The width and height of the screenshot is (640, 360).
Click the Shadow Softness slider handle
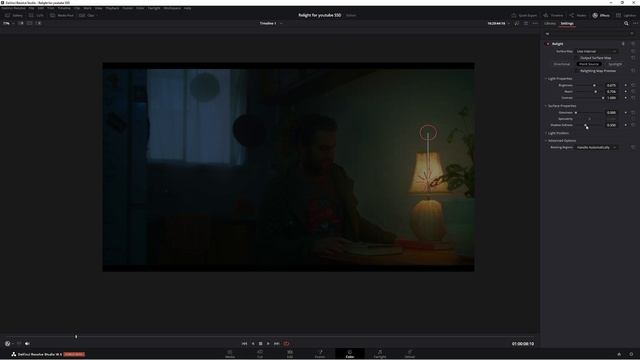(585, 125)
